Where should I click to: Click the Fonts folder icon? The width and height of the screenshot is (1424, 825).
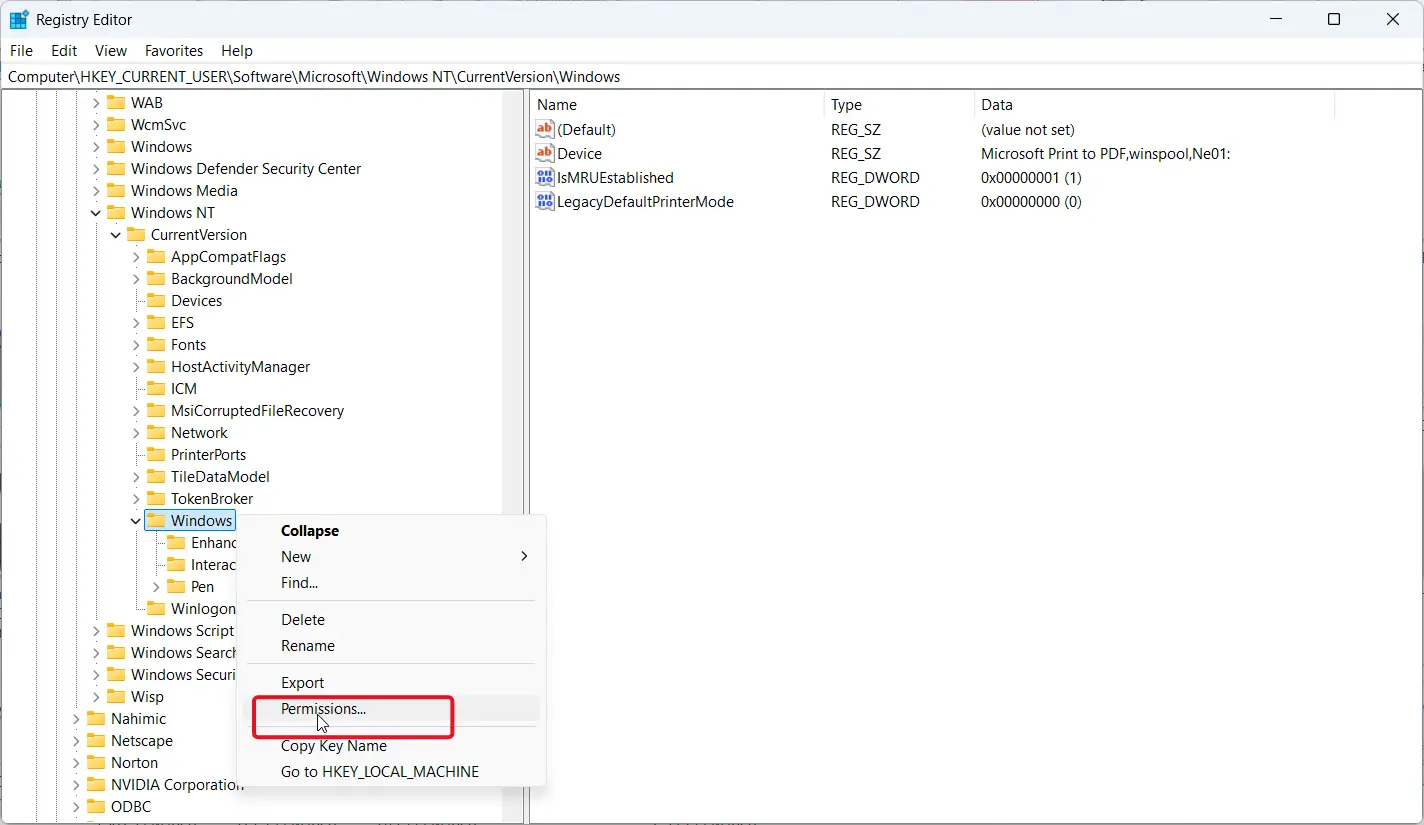[x=156, y=344]
